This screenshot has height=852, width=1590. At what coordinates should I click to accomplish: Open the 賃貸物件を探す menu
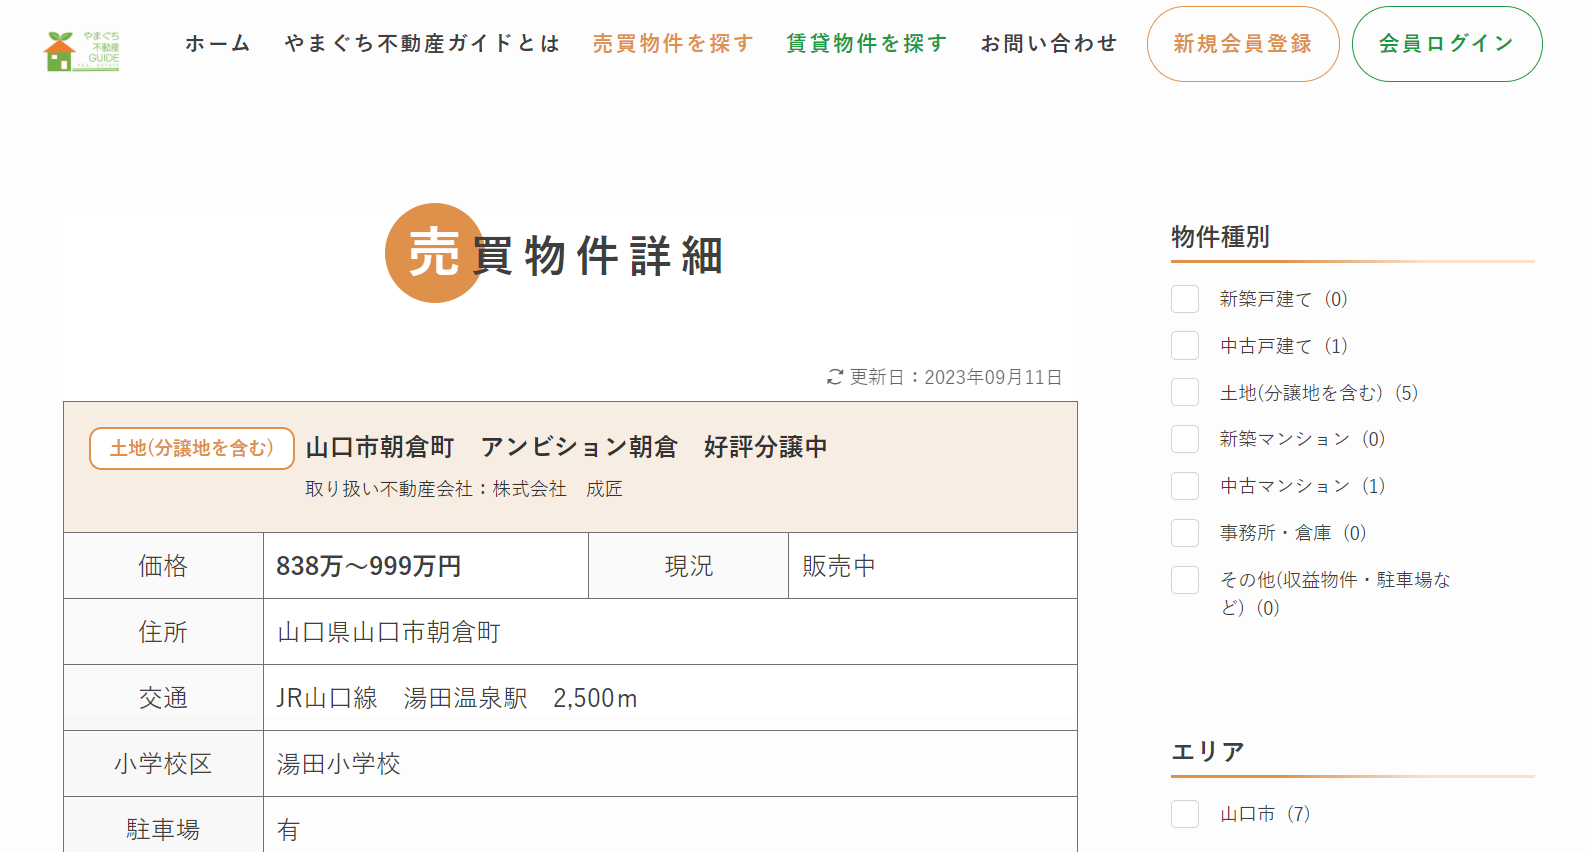tap(866, 44)
